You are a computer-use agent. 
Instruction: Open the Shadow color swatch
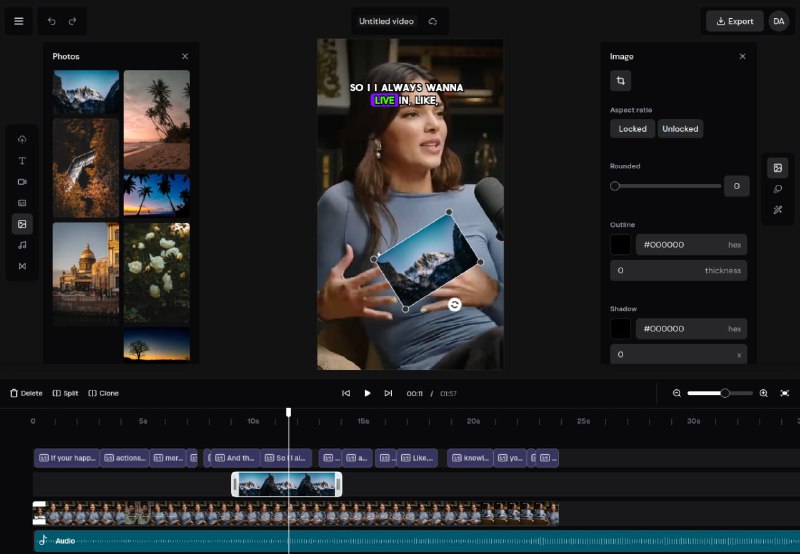coord(620,329)
